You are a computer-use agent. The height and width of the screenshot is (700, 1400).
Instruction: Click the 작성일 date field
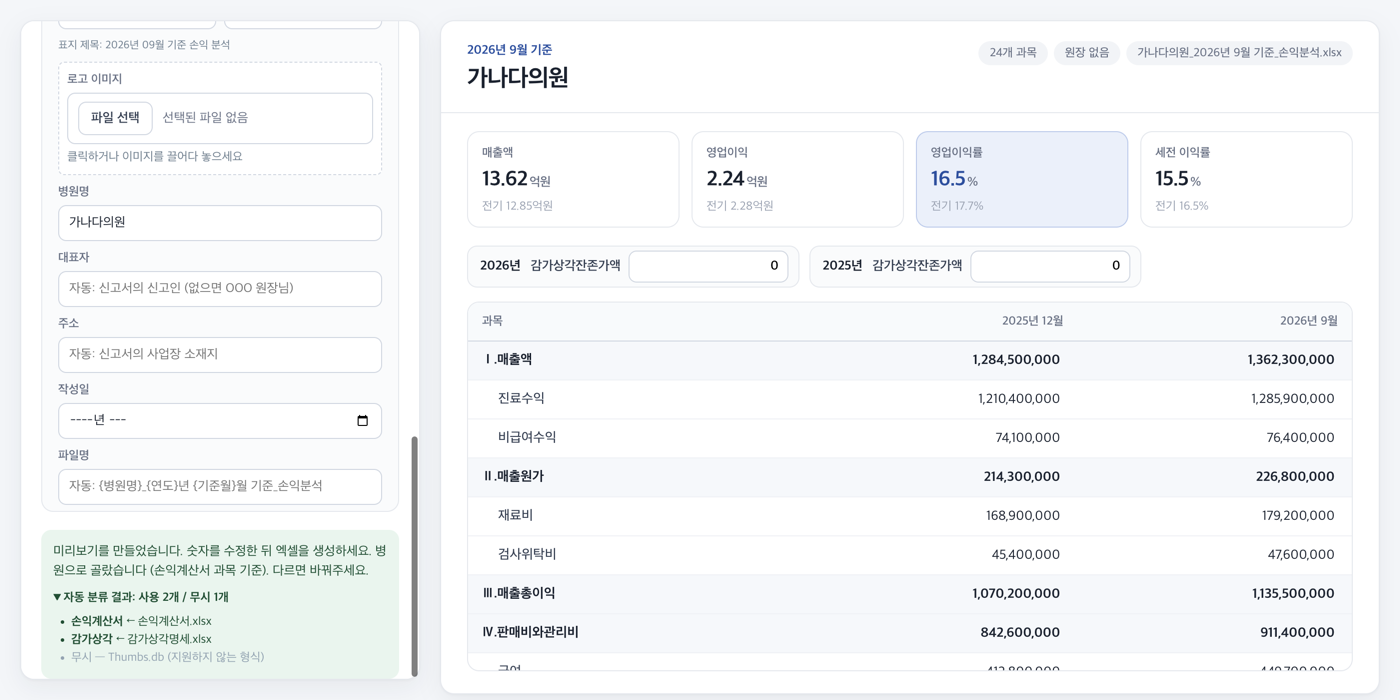coord(220,421)
